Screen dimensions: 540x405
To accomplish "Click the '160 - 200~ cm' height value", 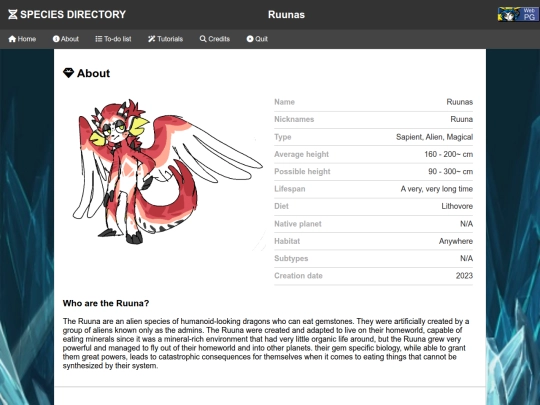I will (x=448, y=154).
